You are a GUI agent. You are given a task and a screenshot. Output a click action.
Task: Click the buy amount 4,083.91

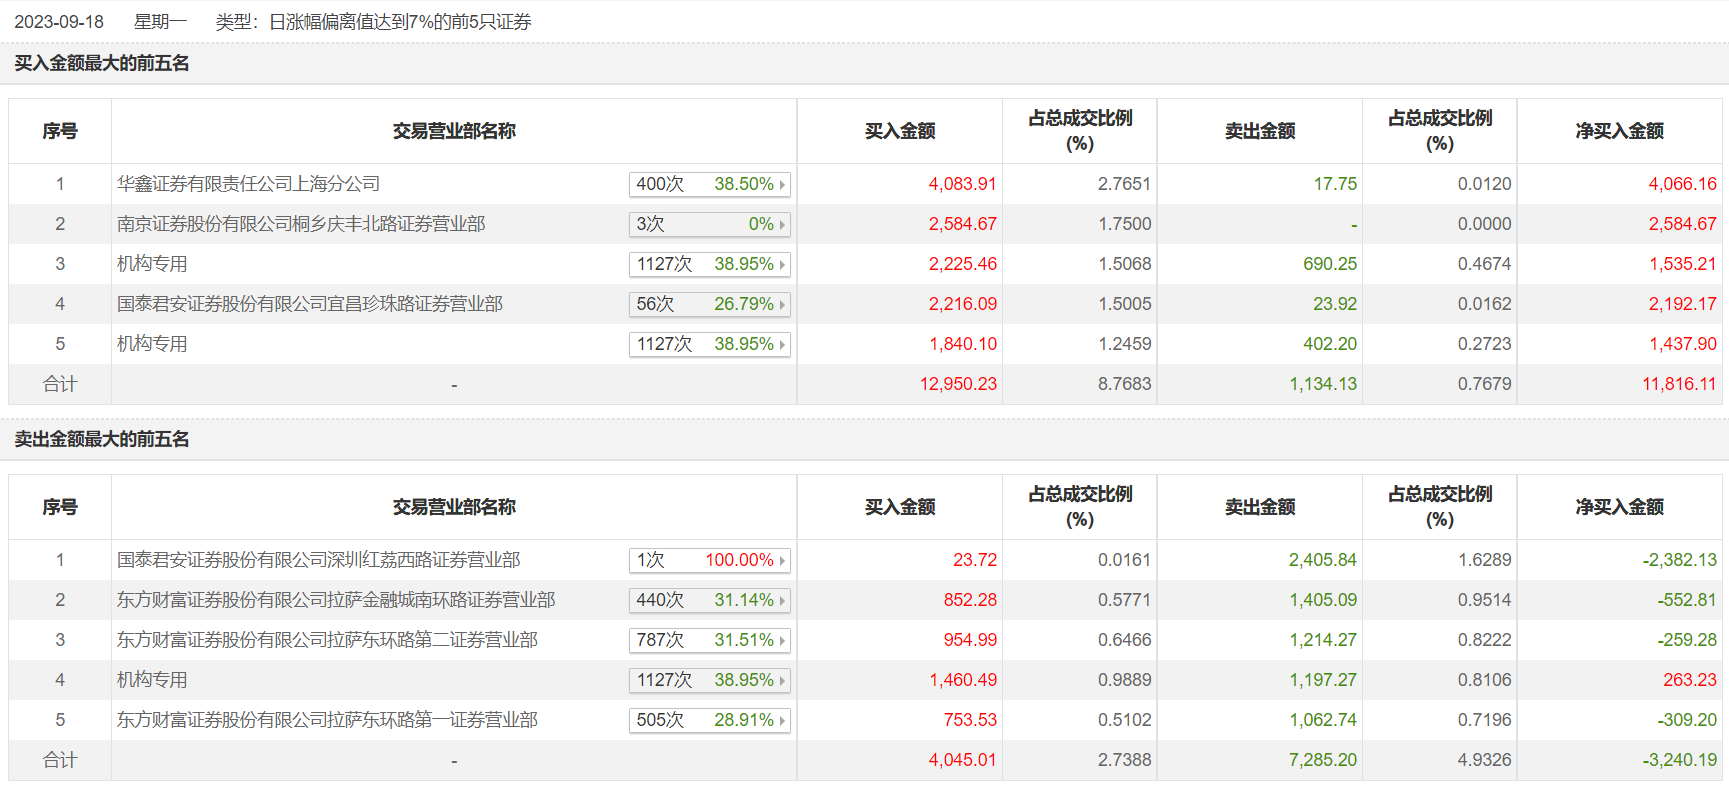[962, 184]
